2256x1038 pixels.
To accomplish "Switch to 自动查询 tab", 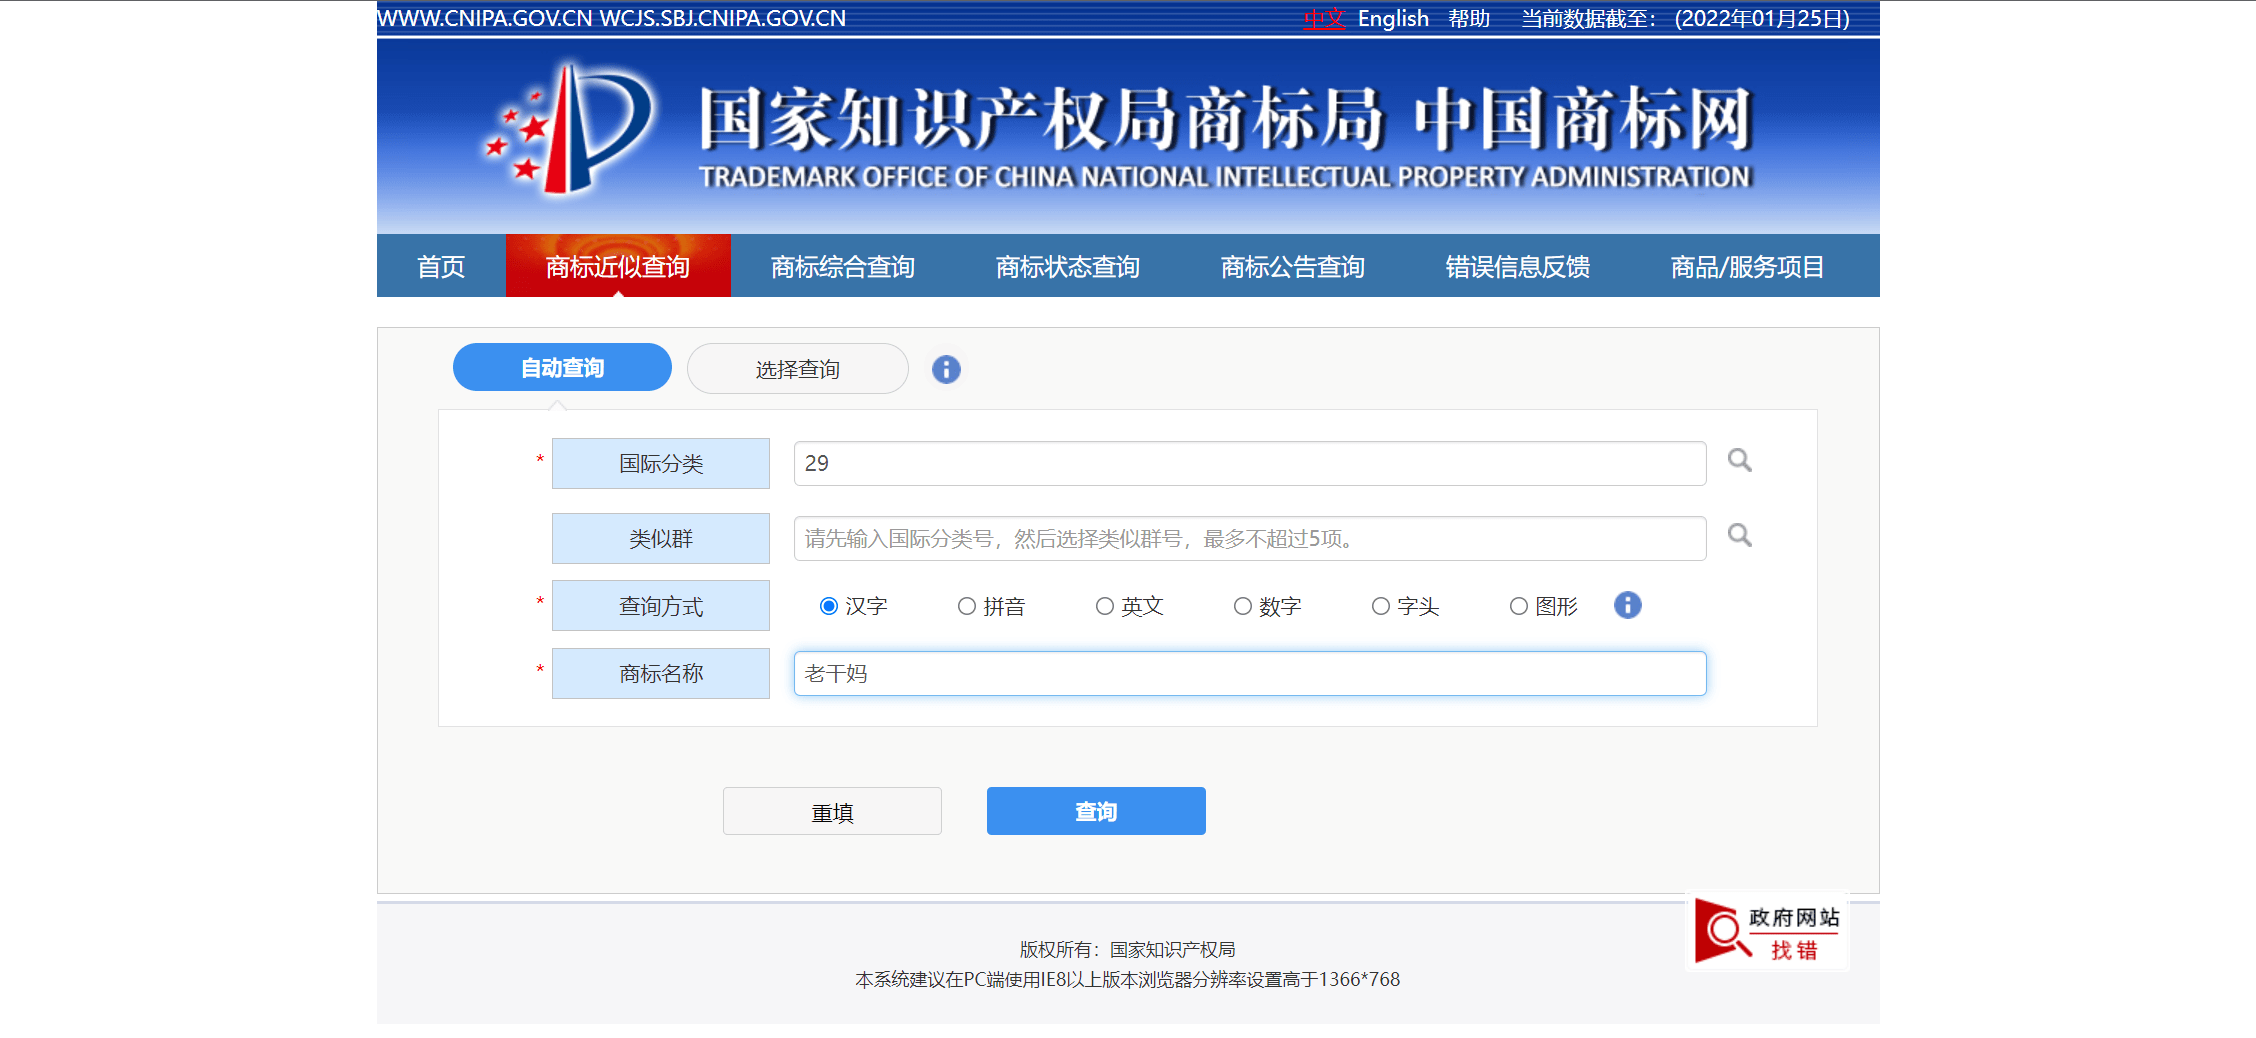I will coord(562,367).
